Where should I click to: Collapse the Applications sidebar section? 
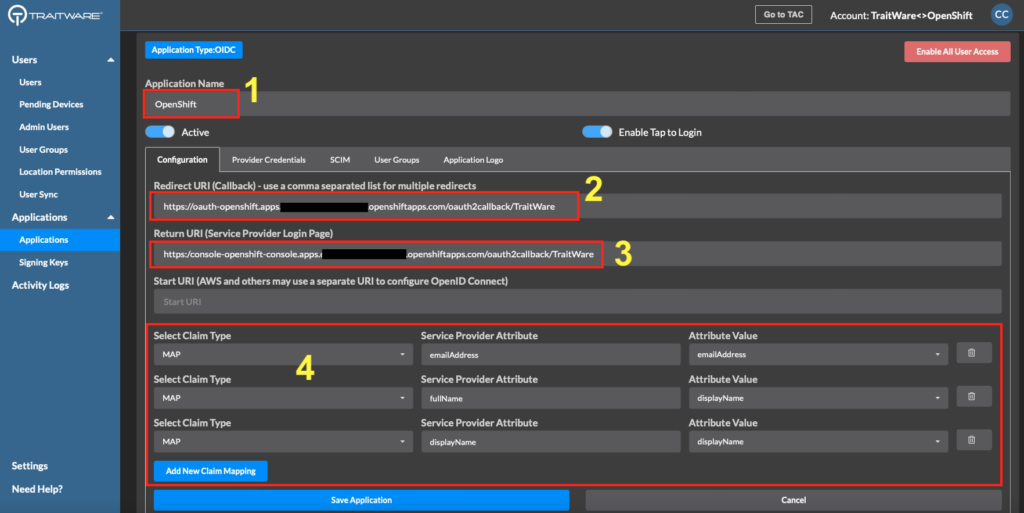[110, 217]
